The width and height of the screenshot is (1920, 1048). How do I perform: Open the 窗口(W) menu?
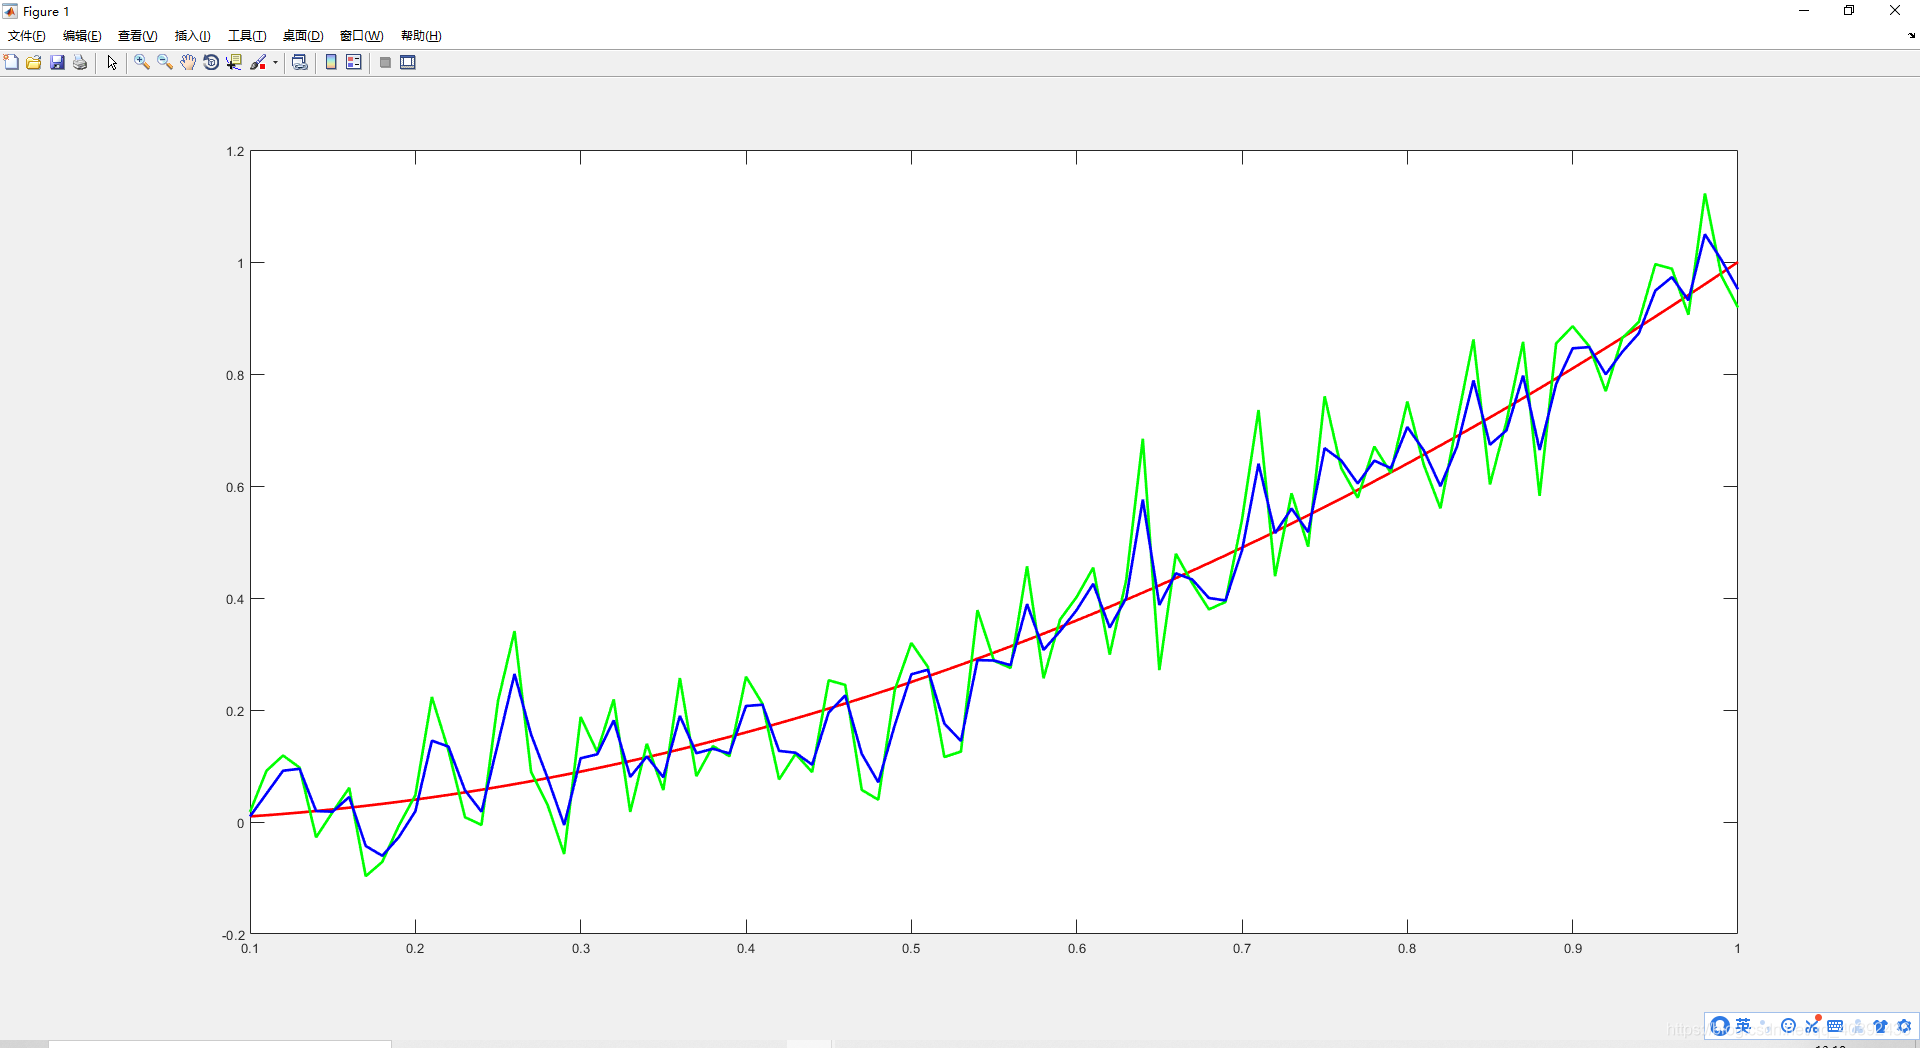pos(361,36)
